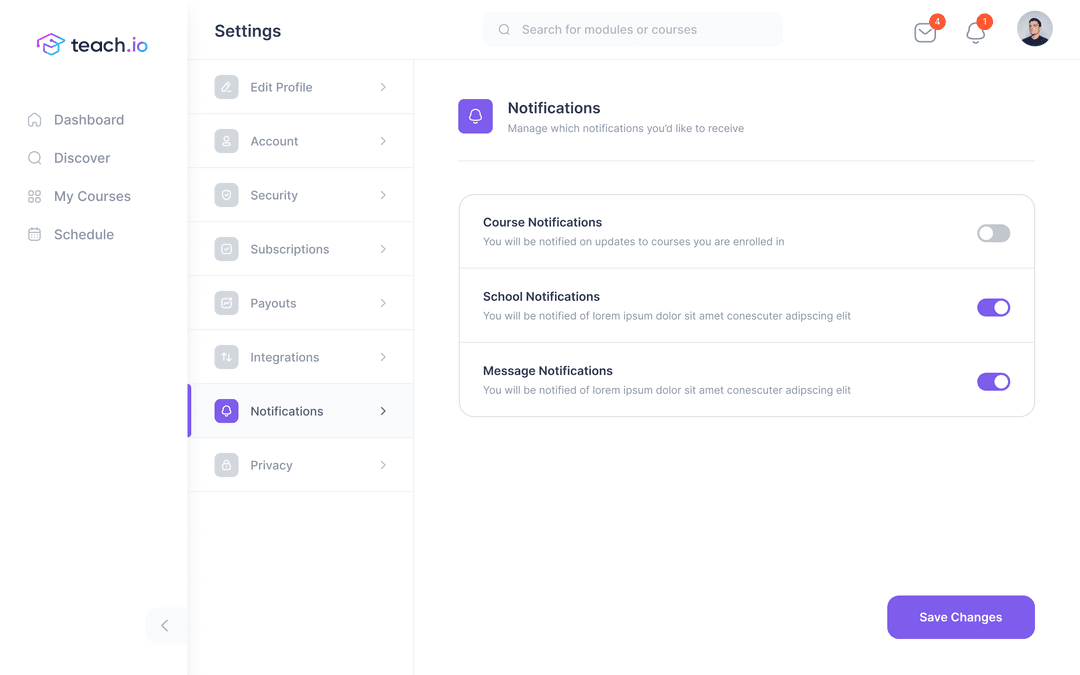Click the Save Changes button
Viewport: 1080px width, 675px height.
click(960, 617)
